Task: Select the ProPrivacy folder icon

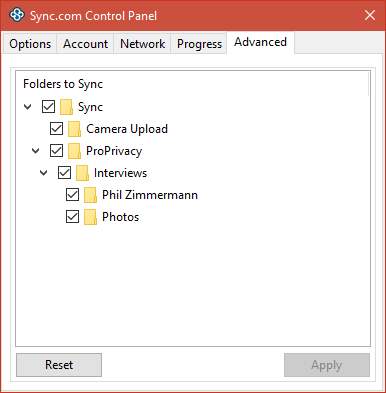Action: [74, 151]
